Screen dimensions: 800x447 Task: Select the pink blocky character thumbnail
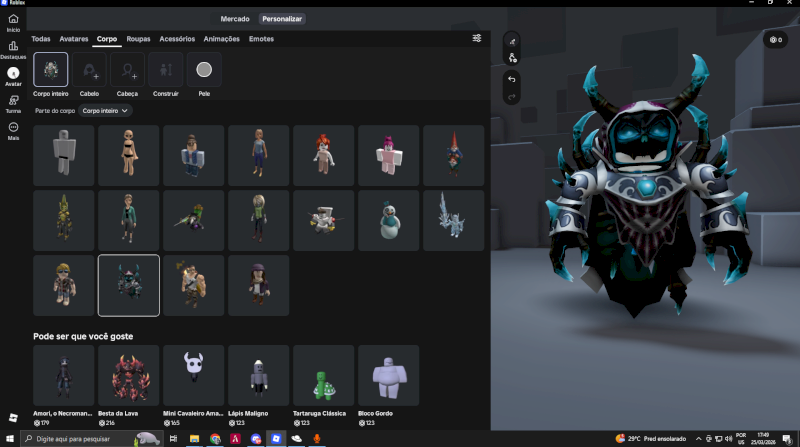(388, 156)
